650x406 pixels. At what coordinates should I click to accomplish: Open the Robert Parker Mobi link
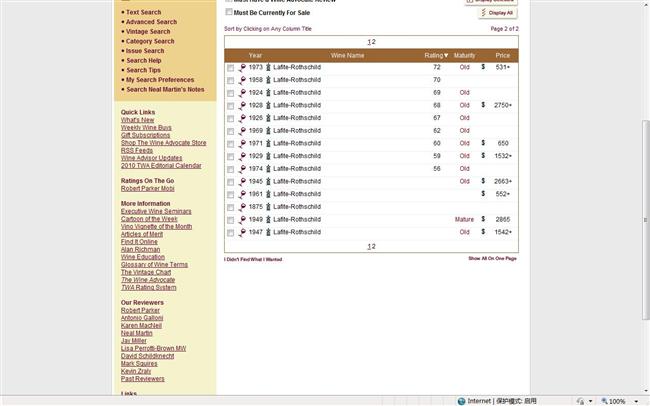coord(148,189)
